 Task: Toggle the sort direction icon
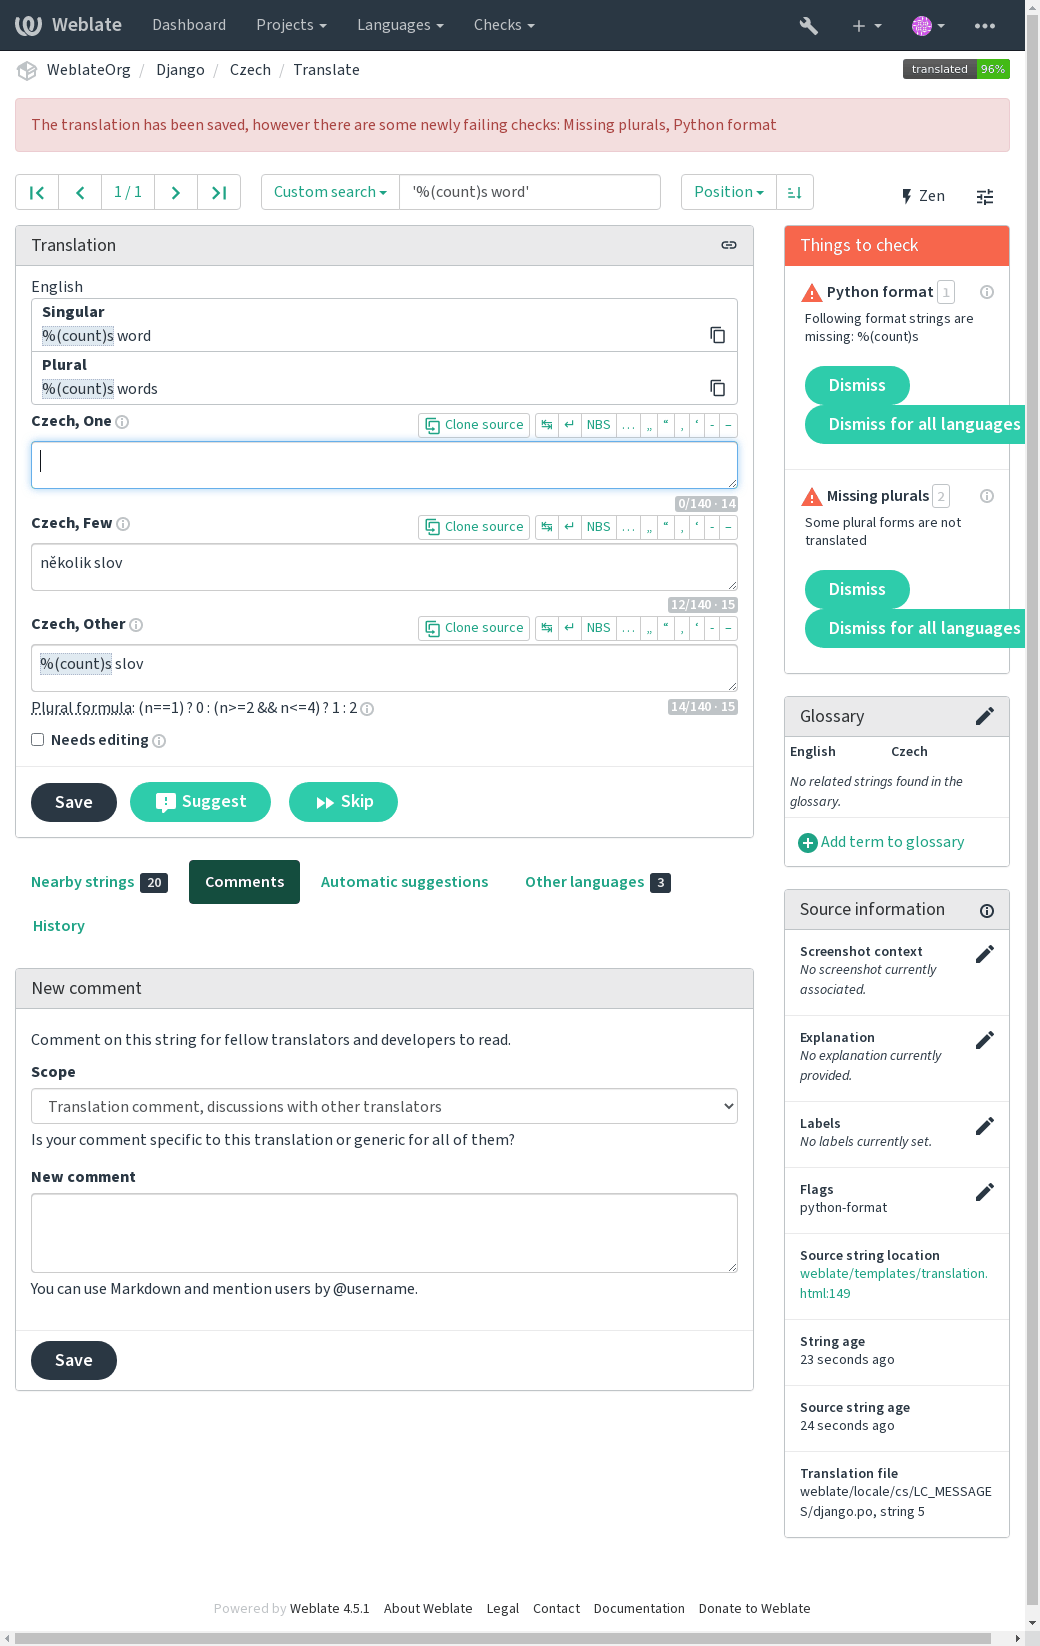795,192
